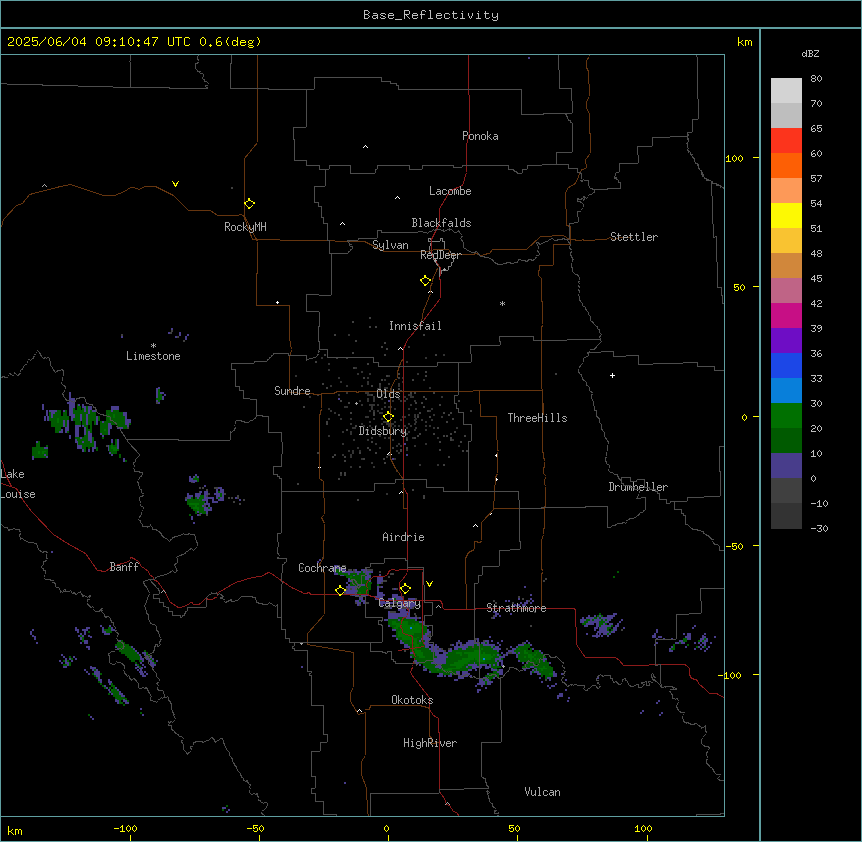Click the RedDeer city label
The width and height of the screenshot is (862, 842).
pos(440,255)
